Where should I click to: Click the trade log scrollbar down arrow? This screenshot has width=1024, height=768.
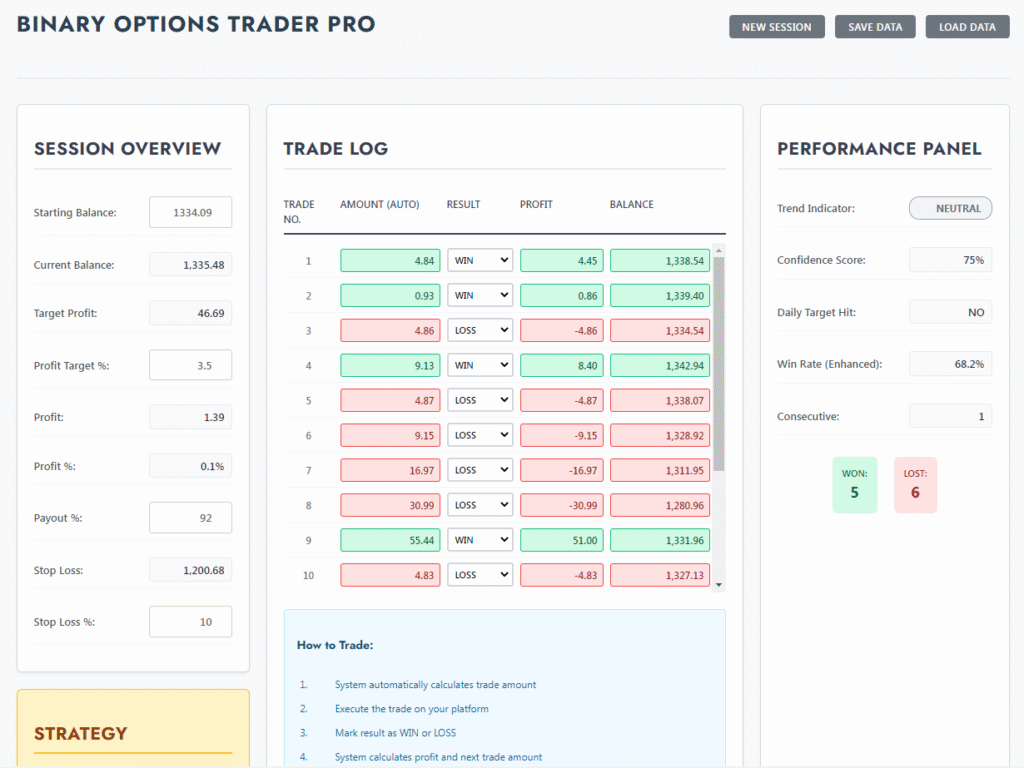click(x=719, y=585)
